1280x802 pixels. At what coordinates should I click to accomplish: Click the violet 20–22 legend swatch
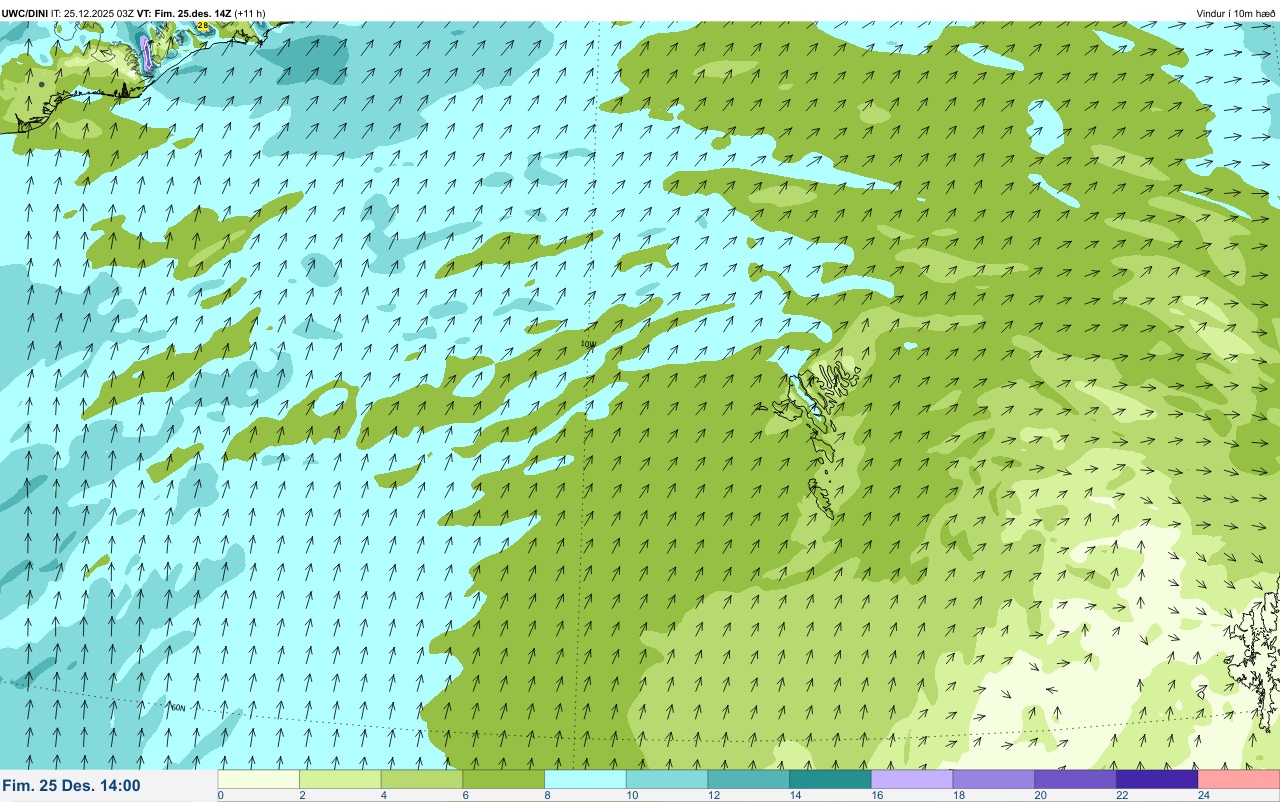click(x=1075, y=779)
